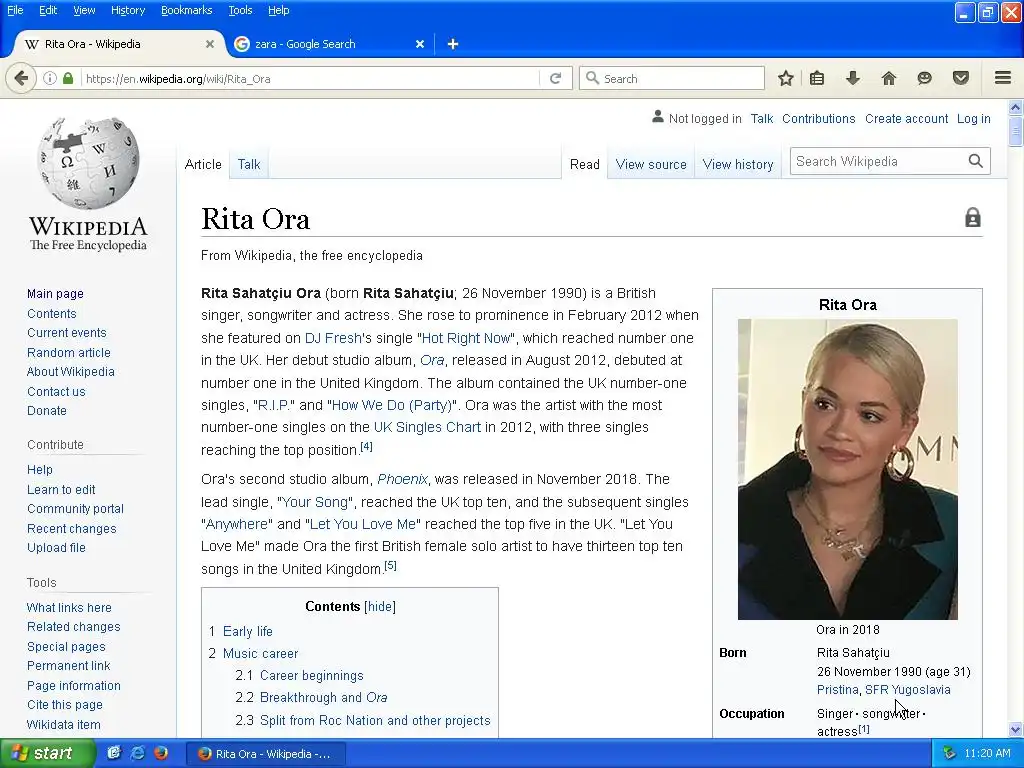Open the Tools menu

(x=240, y=10)
